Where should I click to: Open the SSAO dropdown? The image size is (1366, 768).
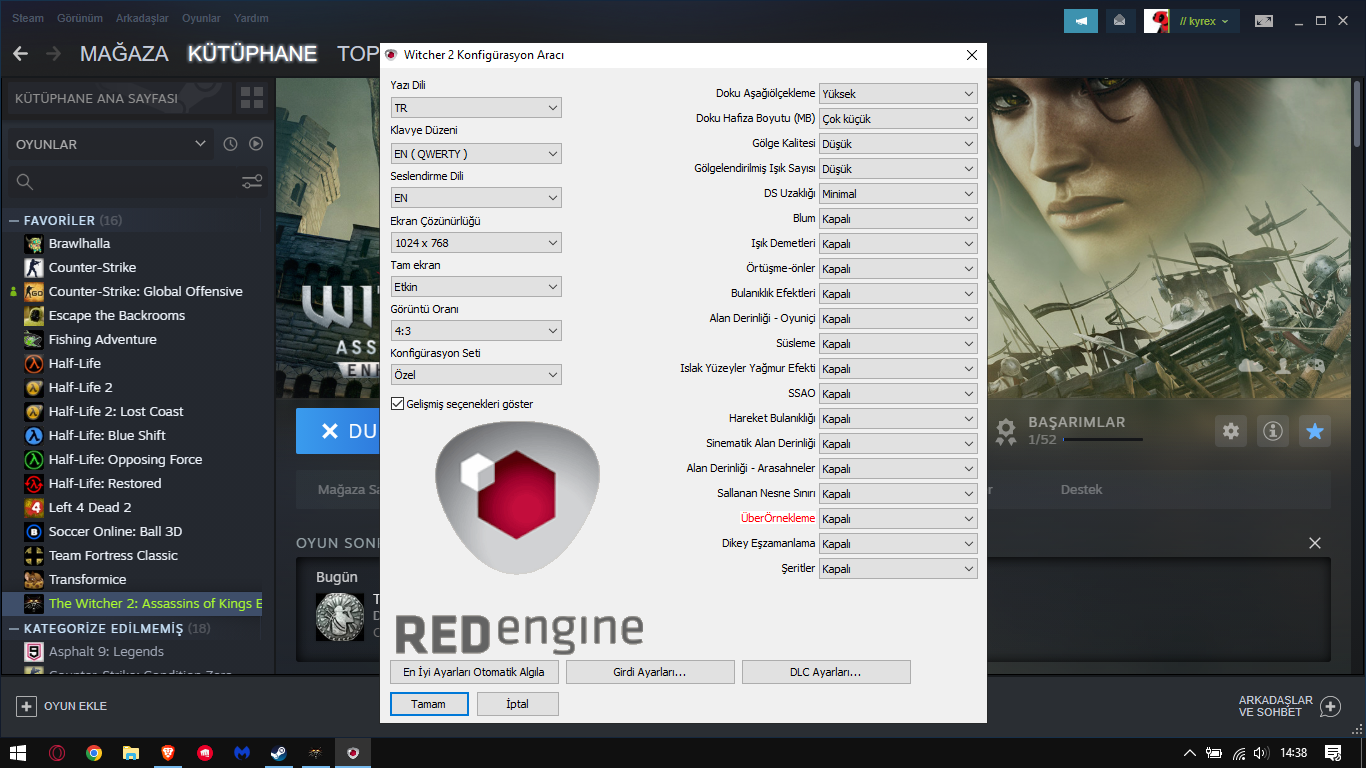pyautogui.click(x=898, y=393)
